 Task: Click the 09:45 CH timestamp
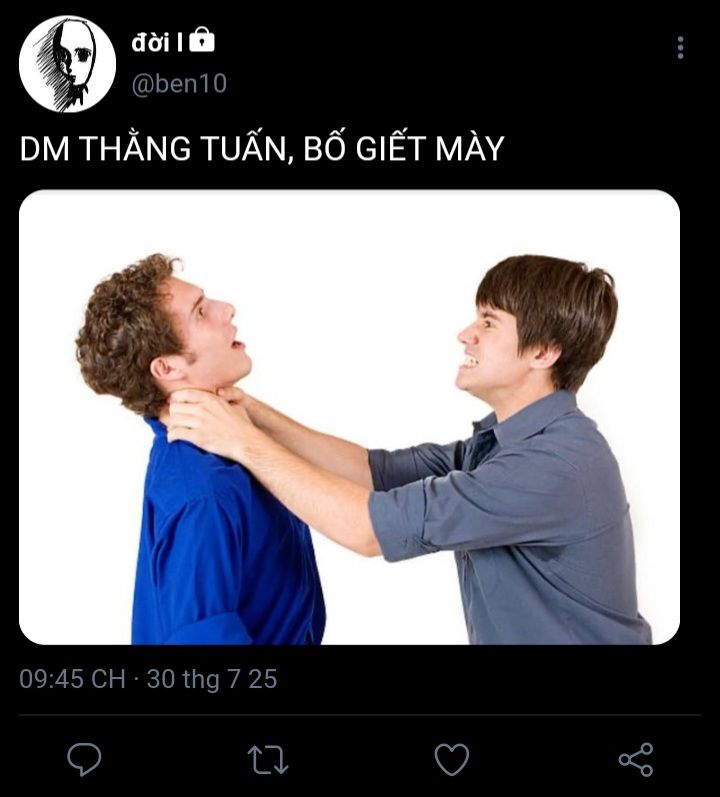73,679
